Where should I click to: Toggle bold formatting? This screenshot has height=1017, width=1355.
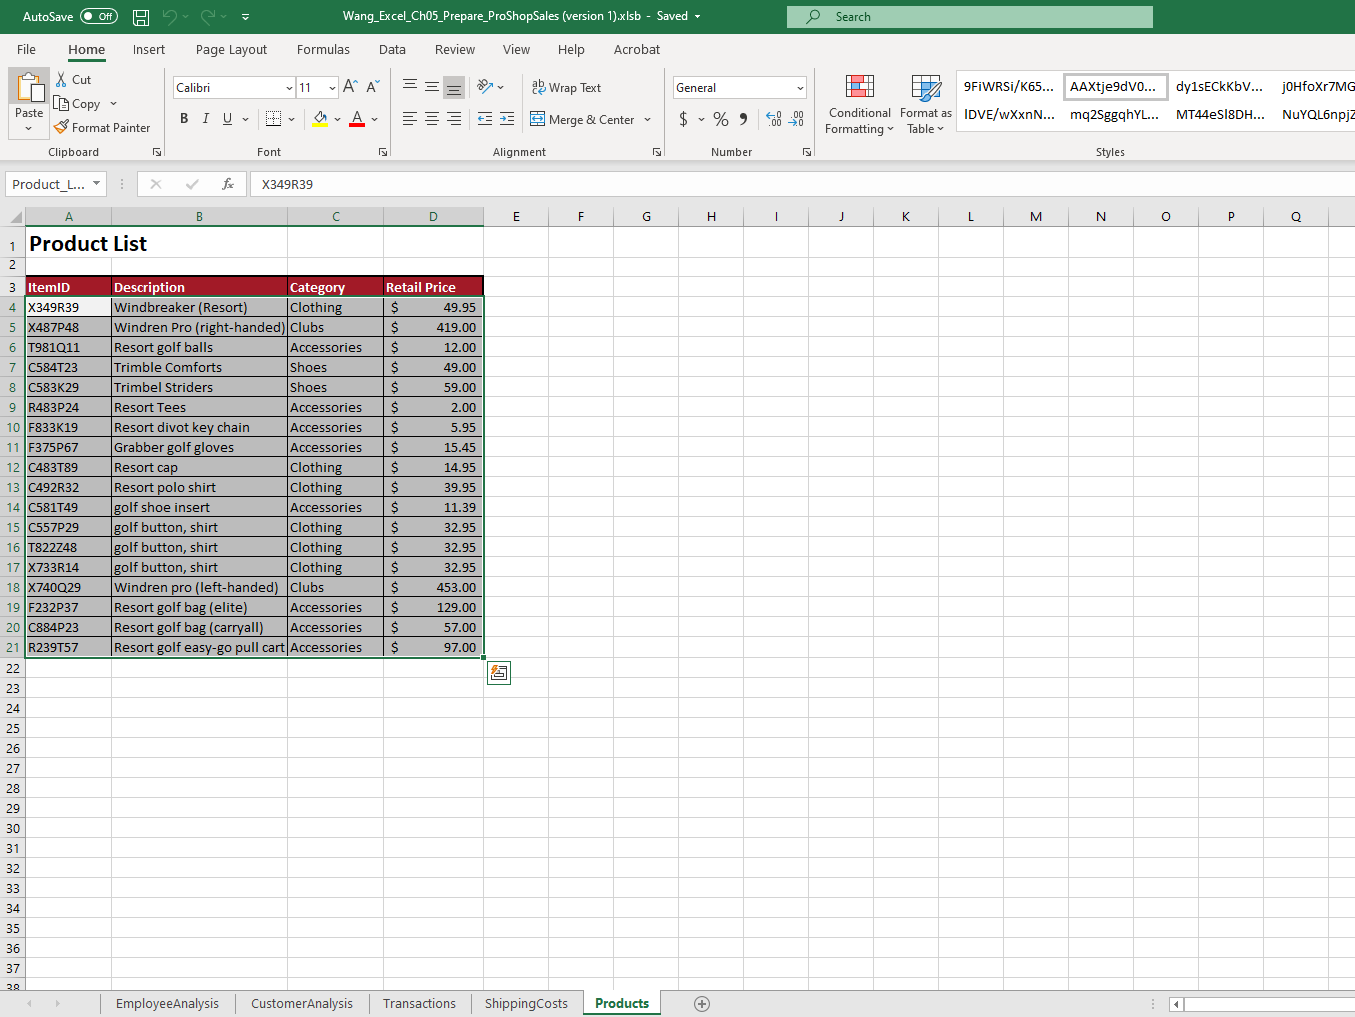click(184, 119)
